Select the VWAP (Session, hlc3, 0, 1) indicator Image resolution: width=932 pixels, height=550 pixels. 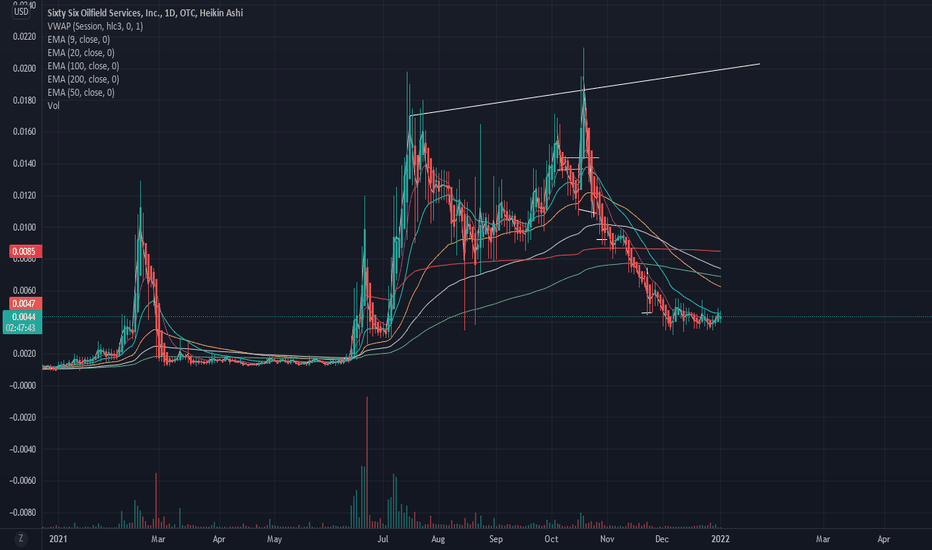95,26
